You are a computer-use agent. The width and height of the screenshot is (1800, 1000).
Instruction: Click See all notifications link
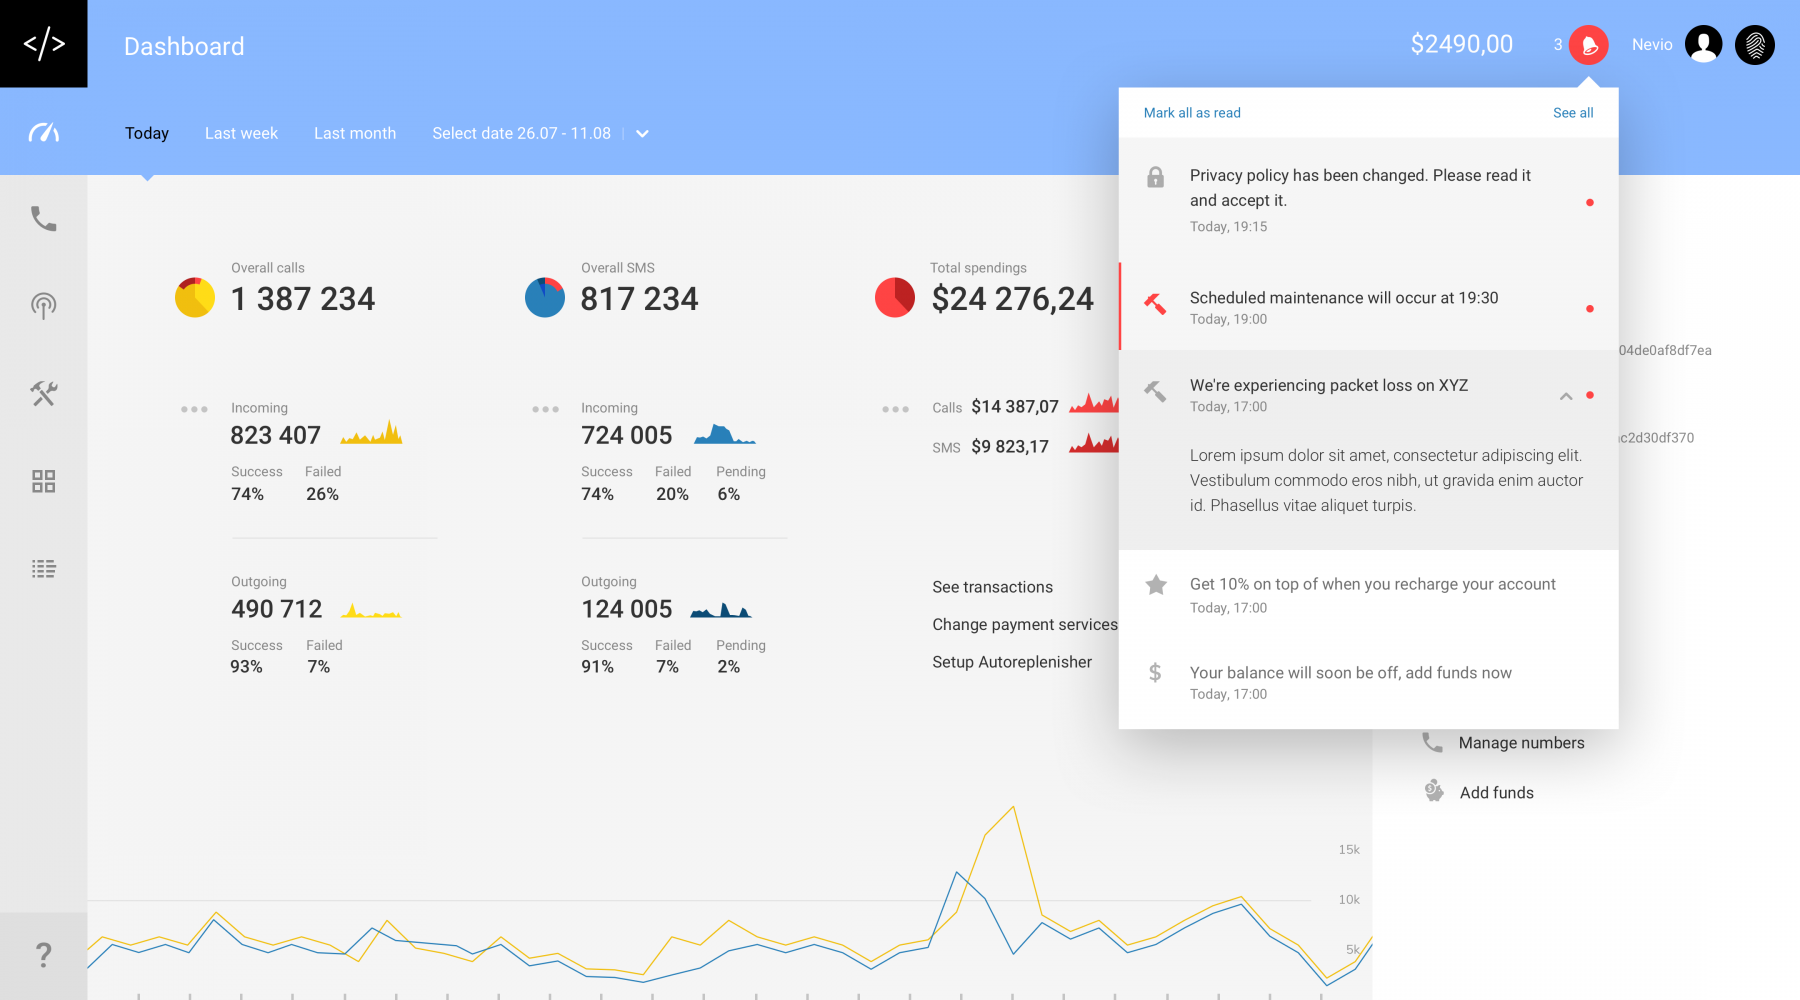coord(1573,113)
